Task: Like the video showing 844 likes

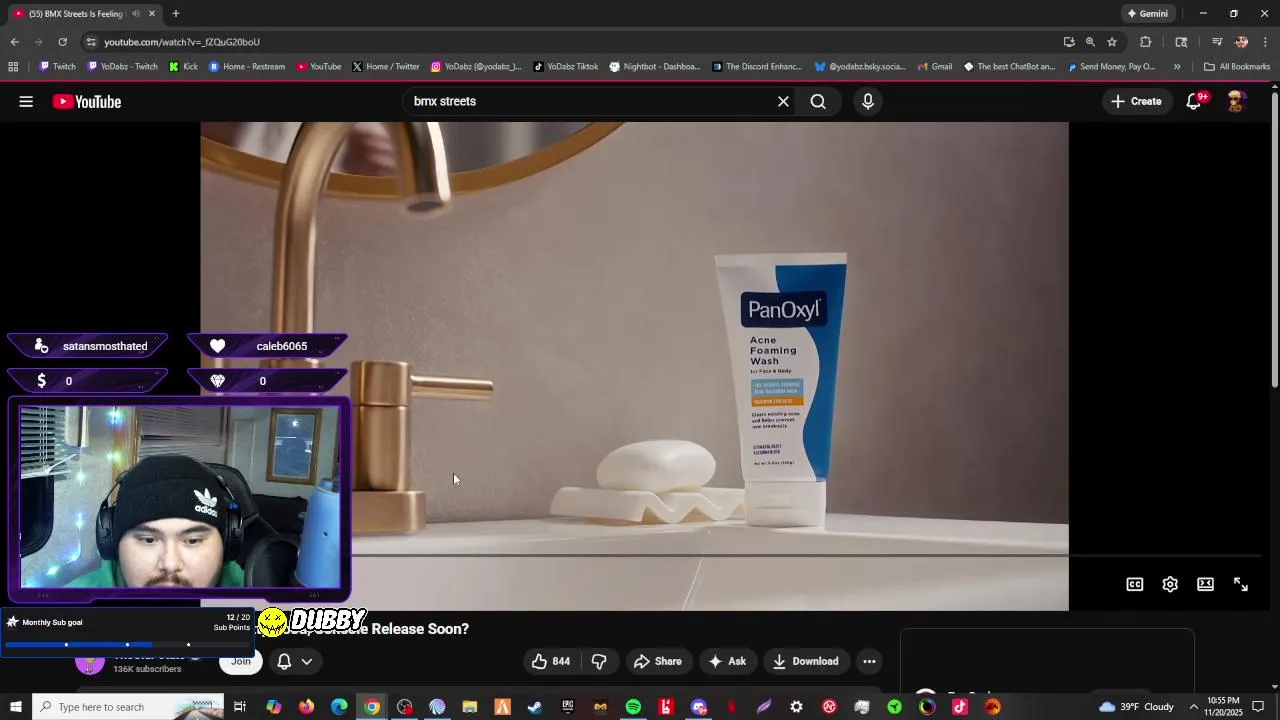Action: [550, 661]
